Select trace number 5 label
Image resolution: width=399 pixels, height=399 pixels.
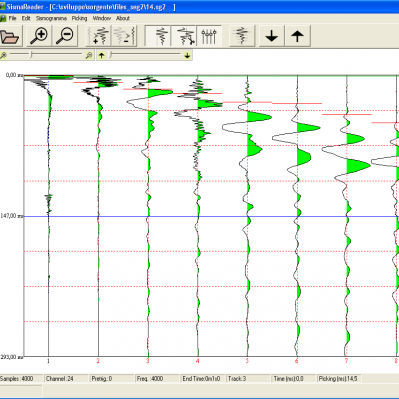[247, 361]
